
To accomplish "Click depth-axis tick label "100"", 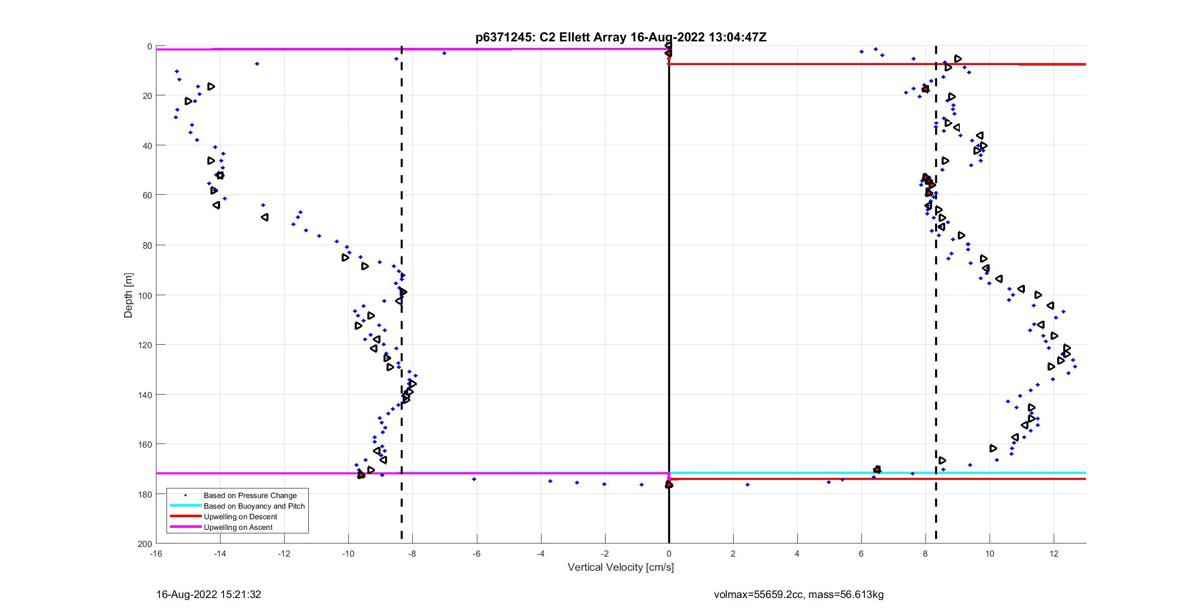I will 143,295.
